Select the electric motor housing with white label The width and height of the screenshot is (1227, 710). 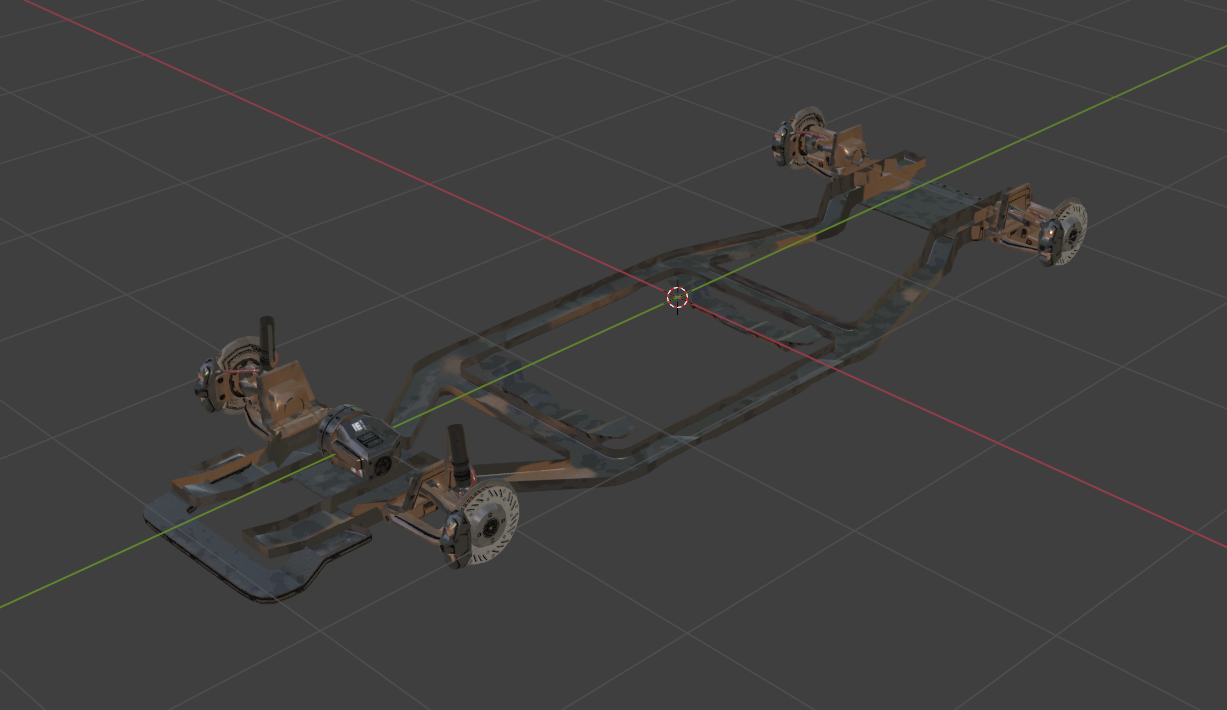(359, 440)
